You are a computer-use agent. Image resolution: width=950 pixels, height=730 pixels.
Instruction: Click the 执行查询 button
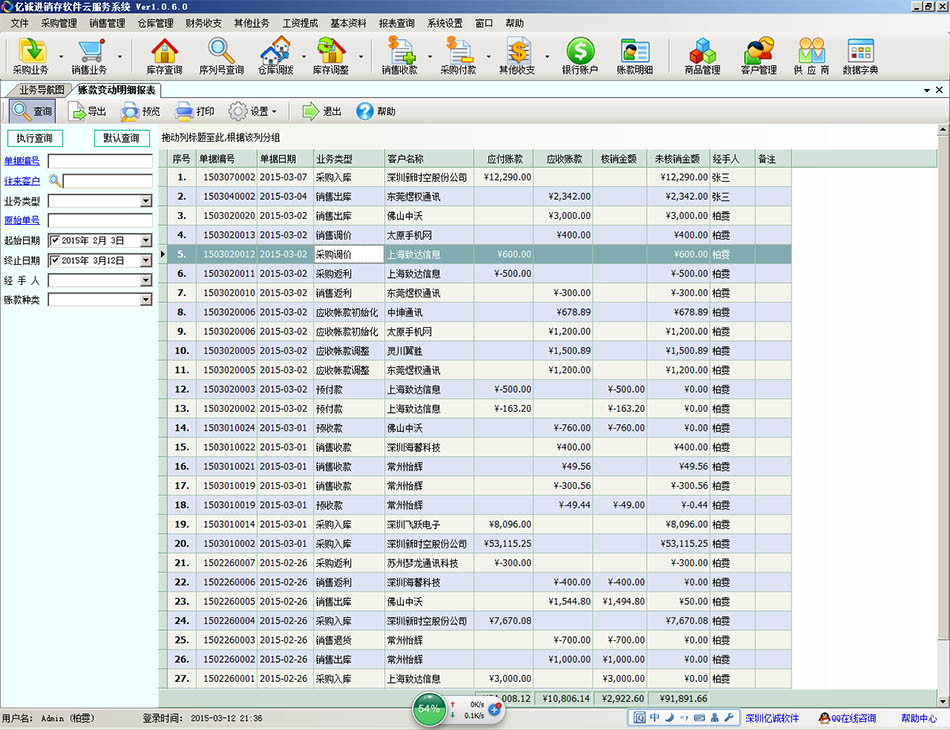pyautogui.click(x=35, y=138)
